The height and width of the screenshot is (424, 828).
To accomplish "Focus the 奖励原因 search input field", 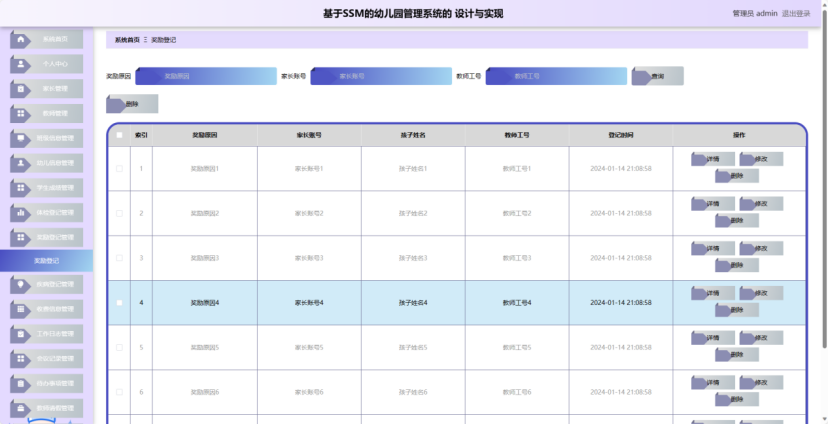I will point(206,76).
